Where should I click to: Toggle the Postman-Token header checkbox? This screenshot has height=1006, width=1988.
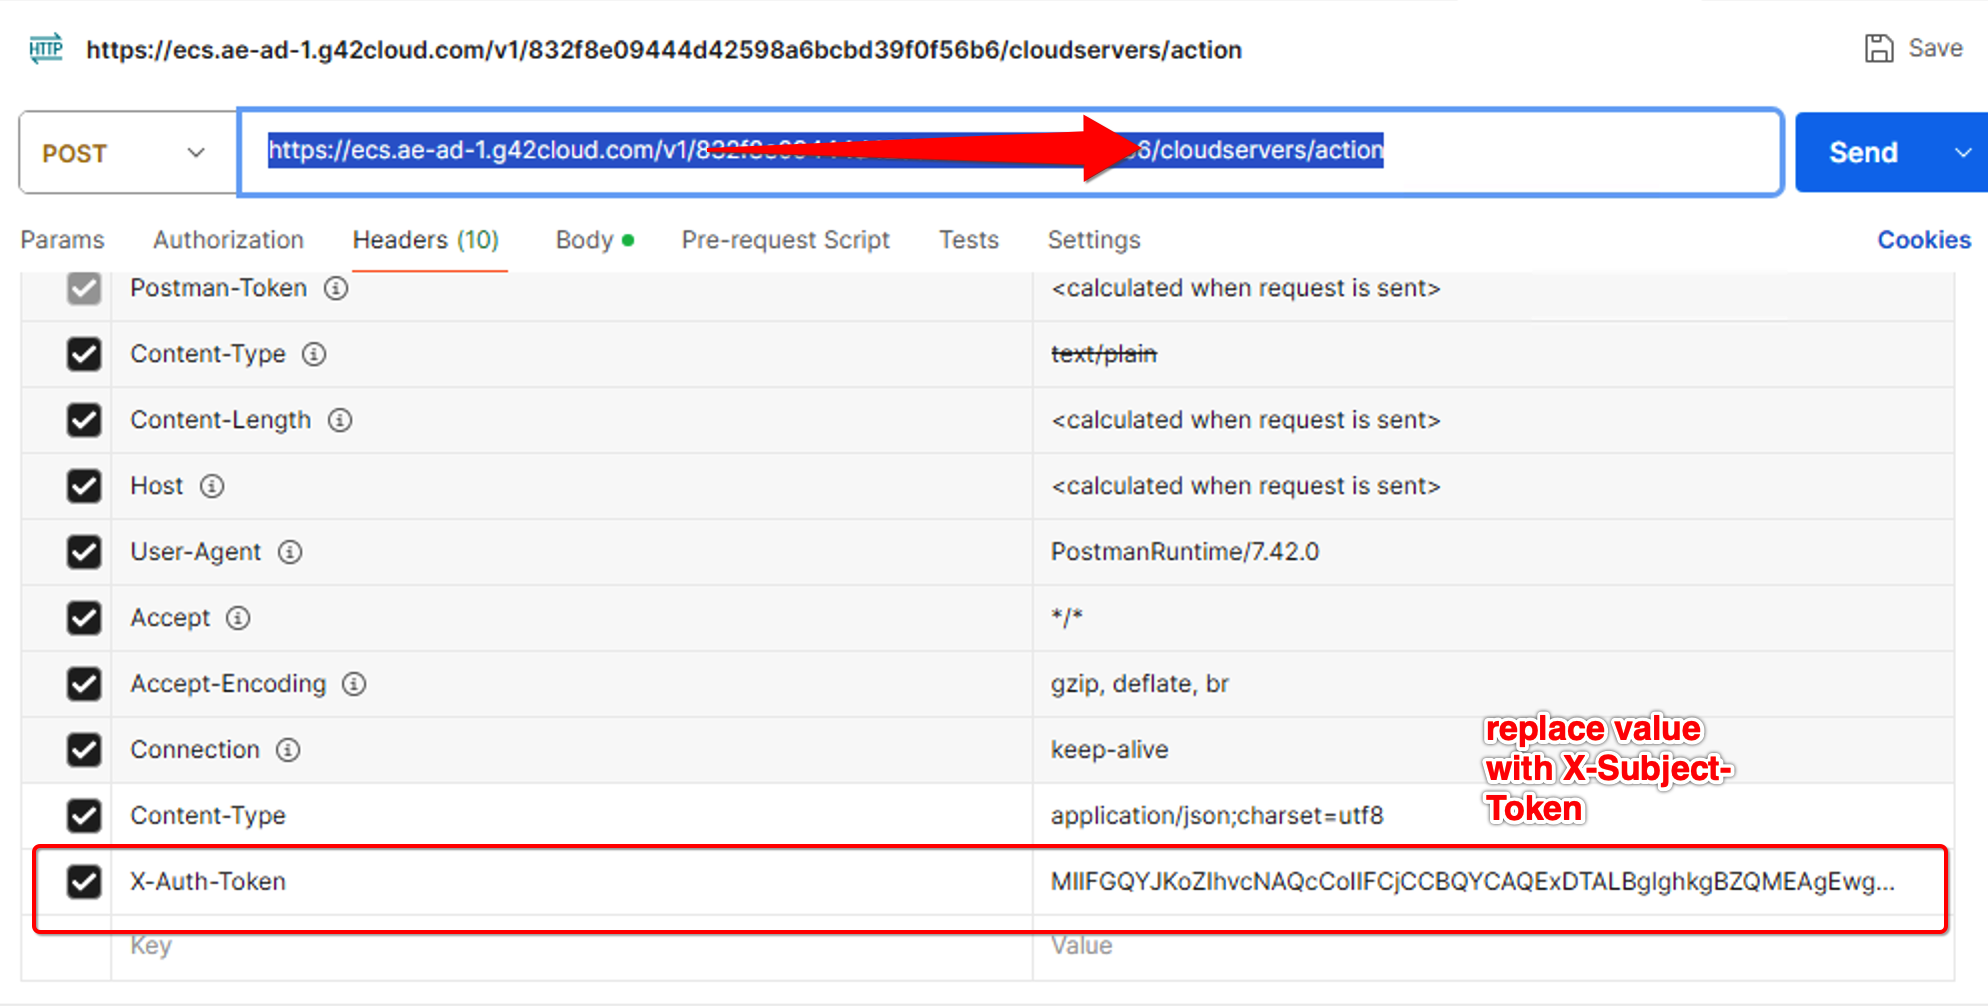84,288
